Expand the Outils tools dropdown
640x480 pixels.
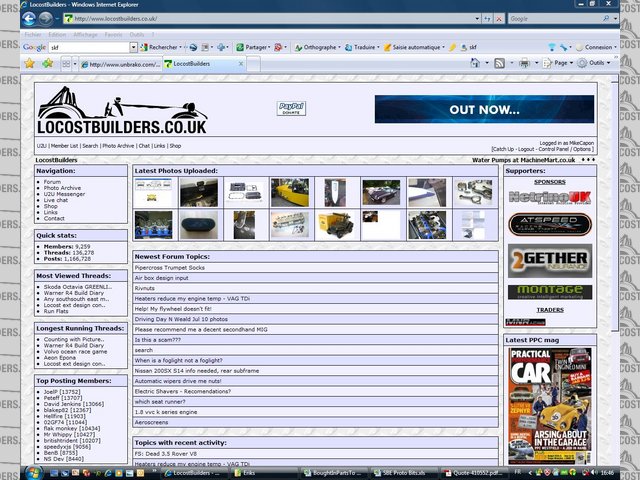click(x=608, y=63)
